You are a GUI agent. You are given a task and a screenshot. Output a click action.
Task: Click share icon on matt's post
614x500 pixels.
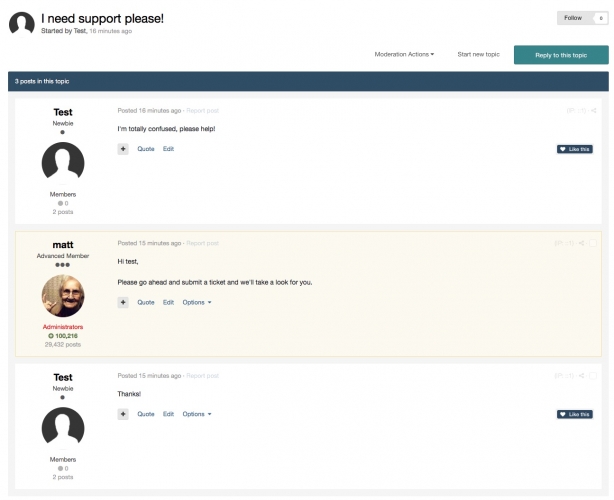click(581, 243)
